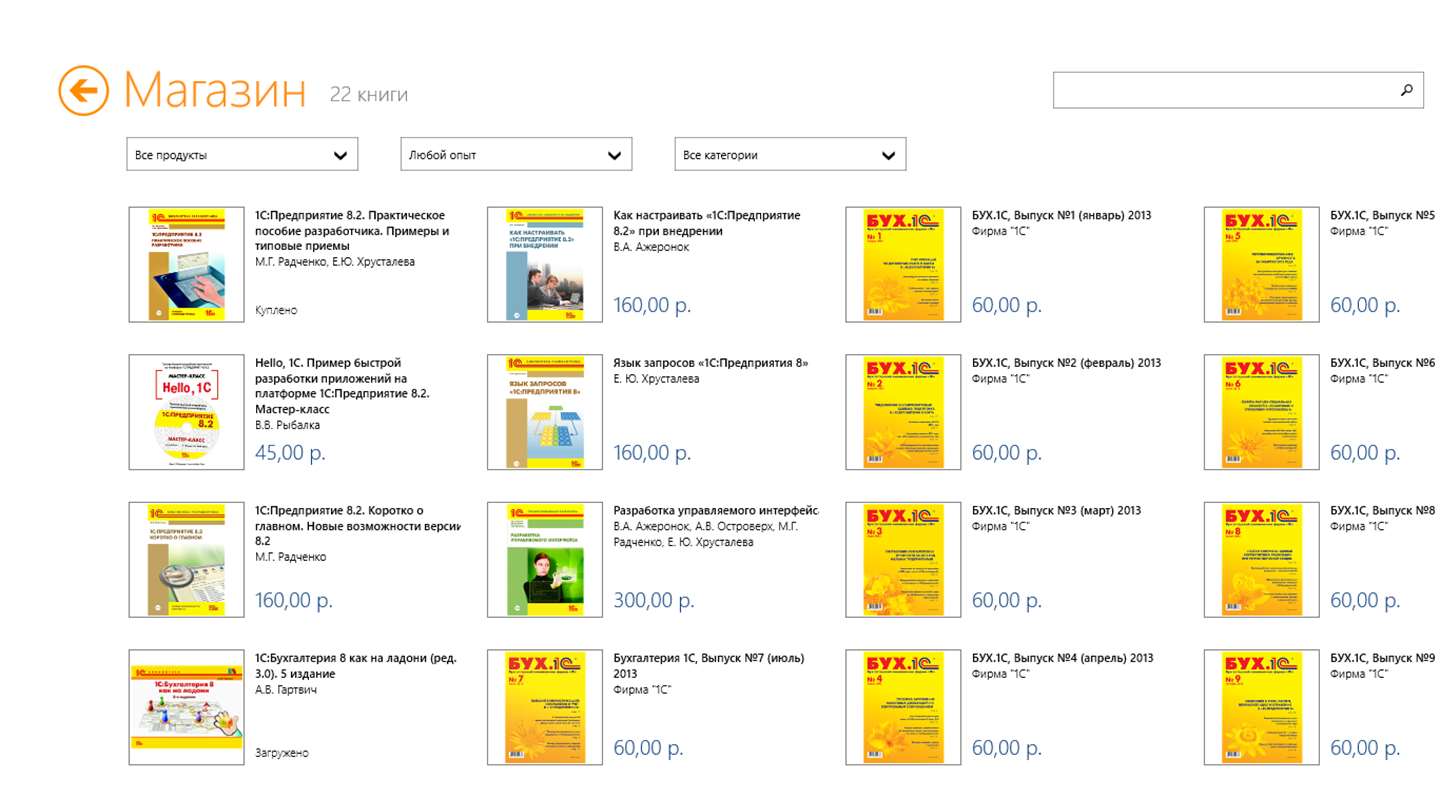Go back using the orange arrow button
This screenshot has width=1440, height=810.
coord(84,91)
